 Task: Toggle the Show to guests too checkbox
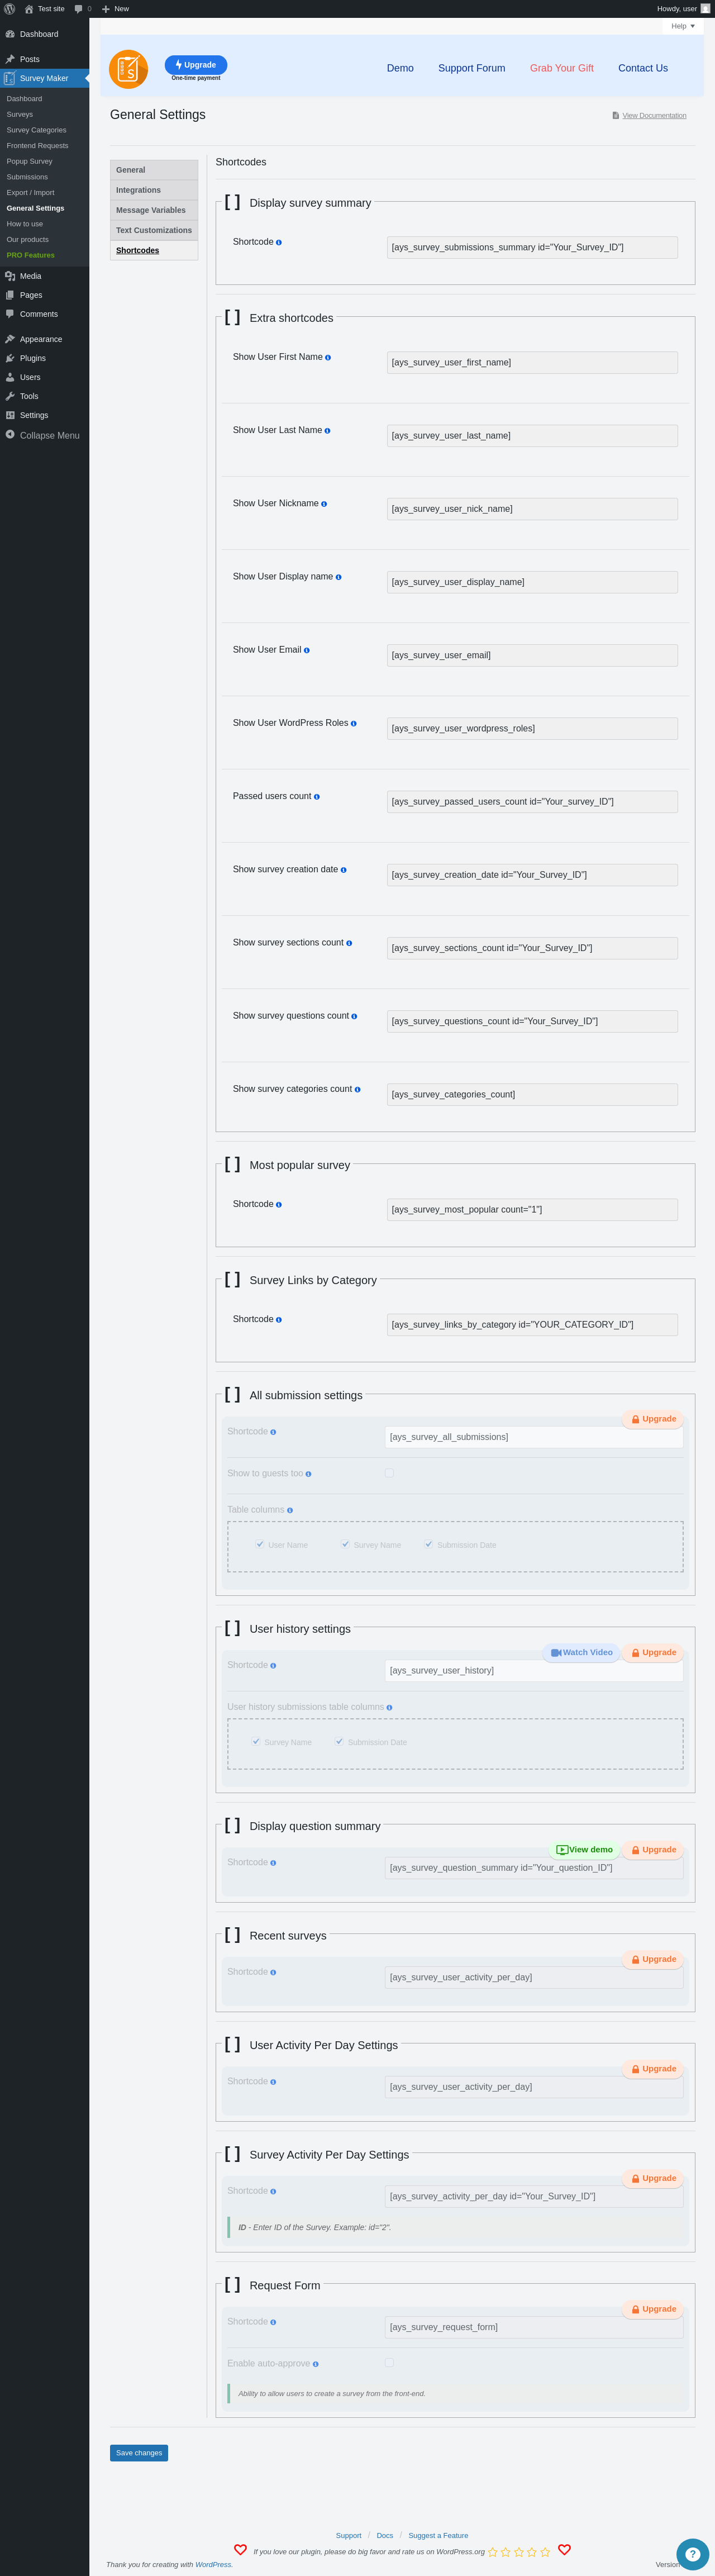pos(389,1473)
